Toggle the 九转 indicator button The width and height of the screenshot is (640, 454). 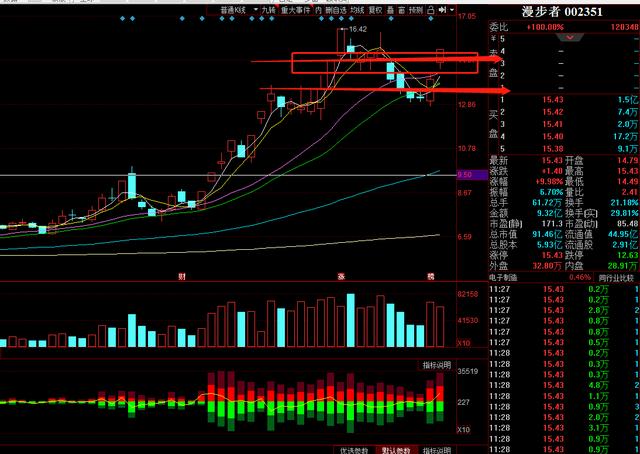coord(269,10)
